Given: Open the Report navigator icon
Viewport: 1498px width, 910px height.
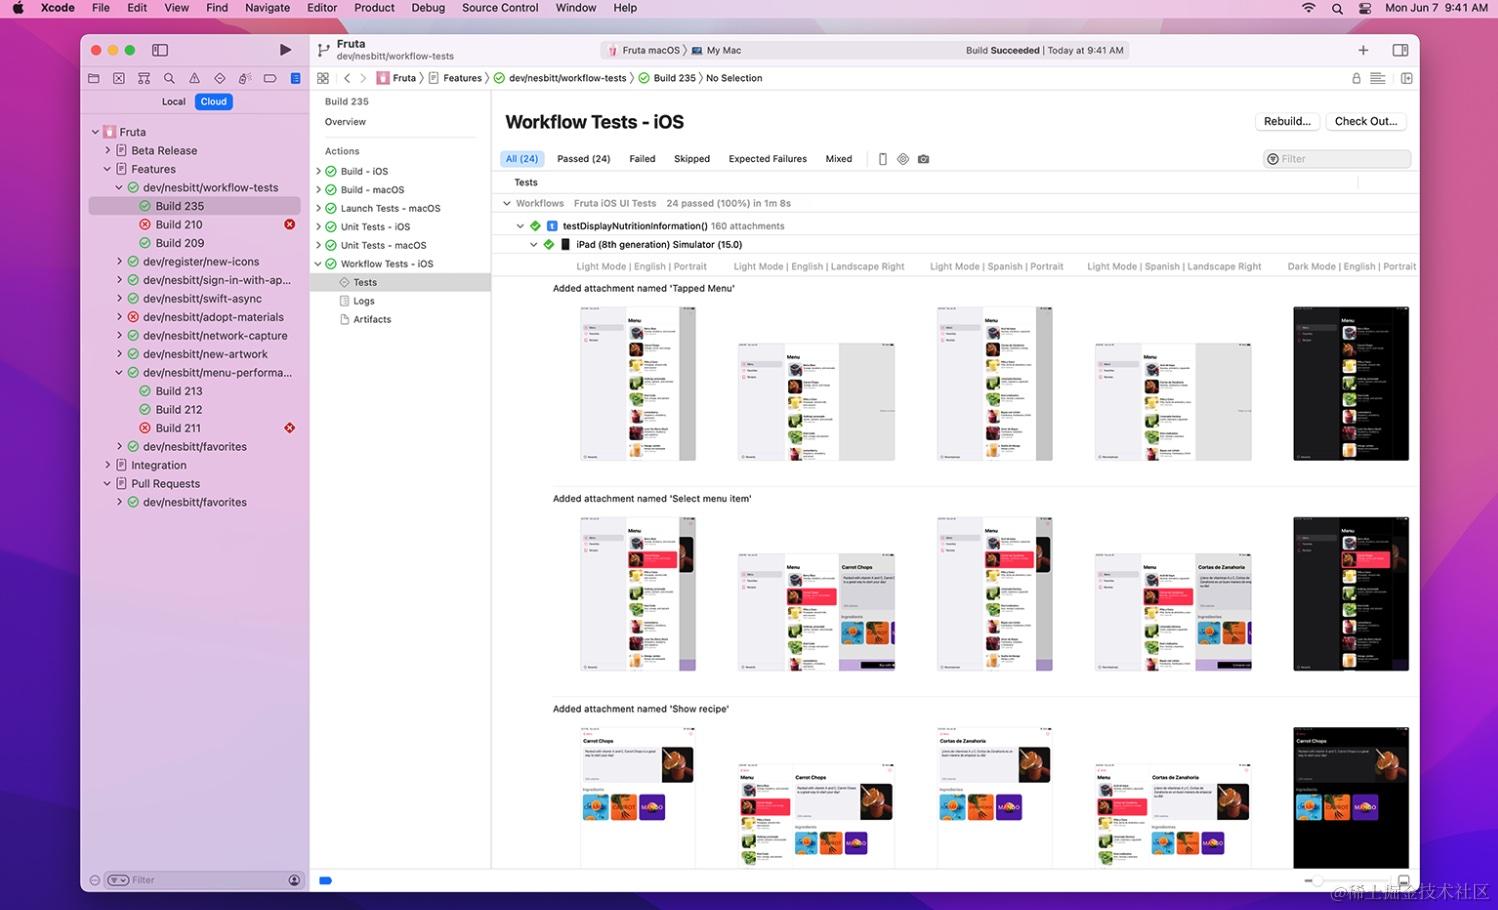Looking at the screenshot, I should point(295,78).
